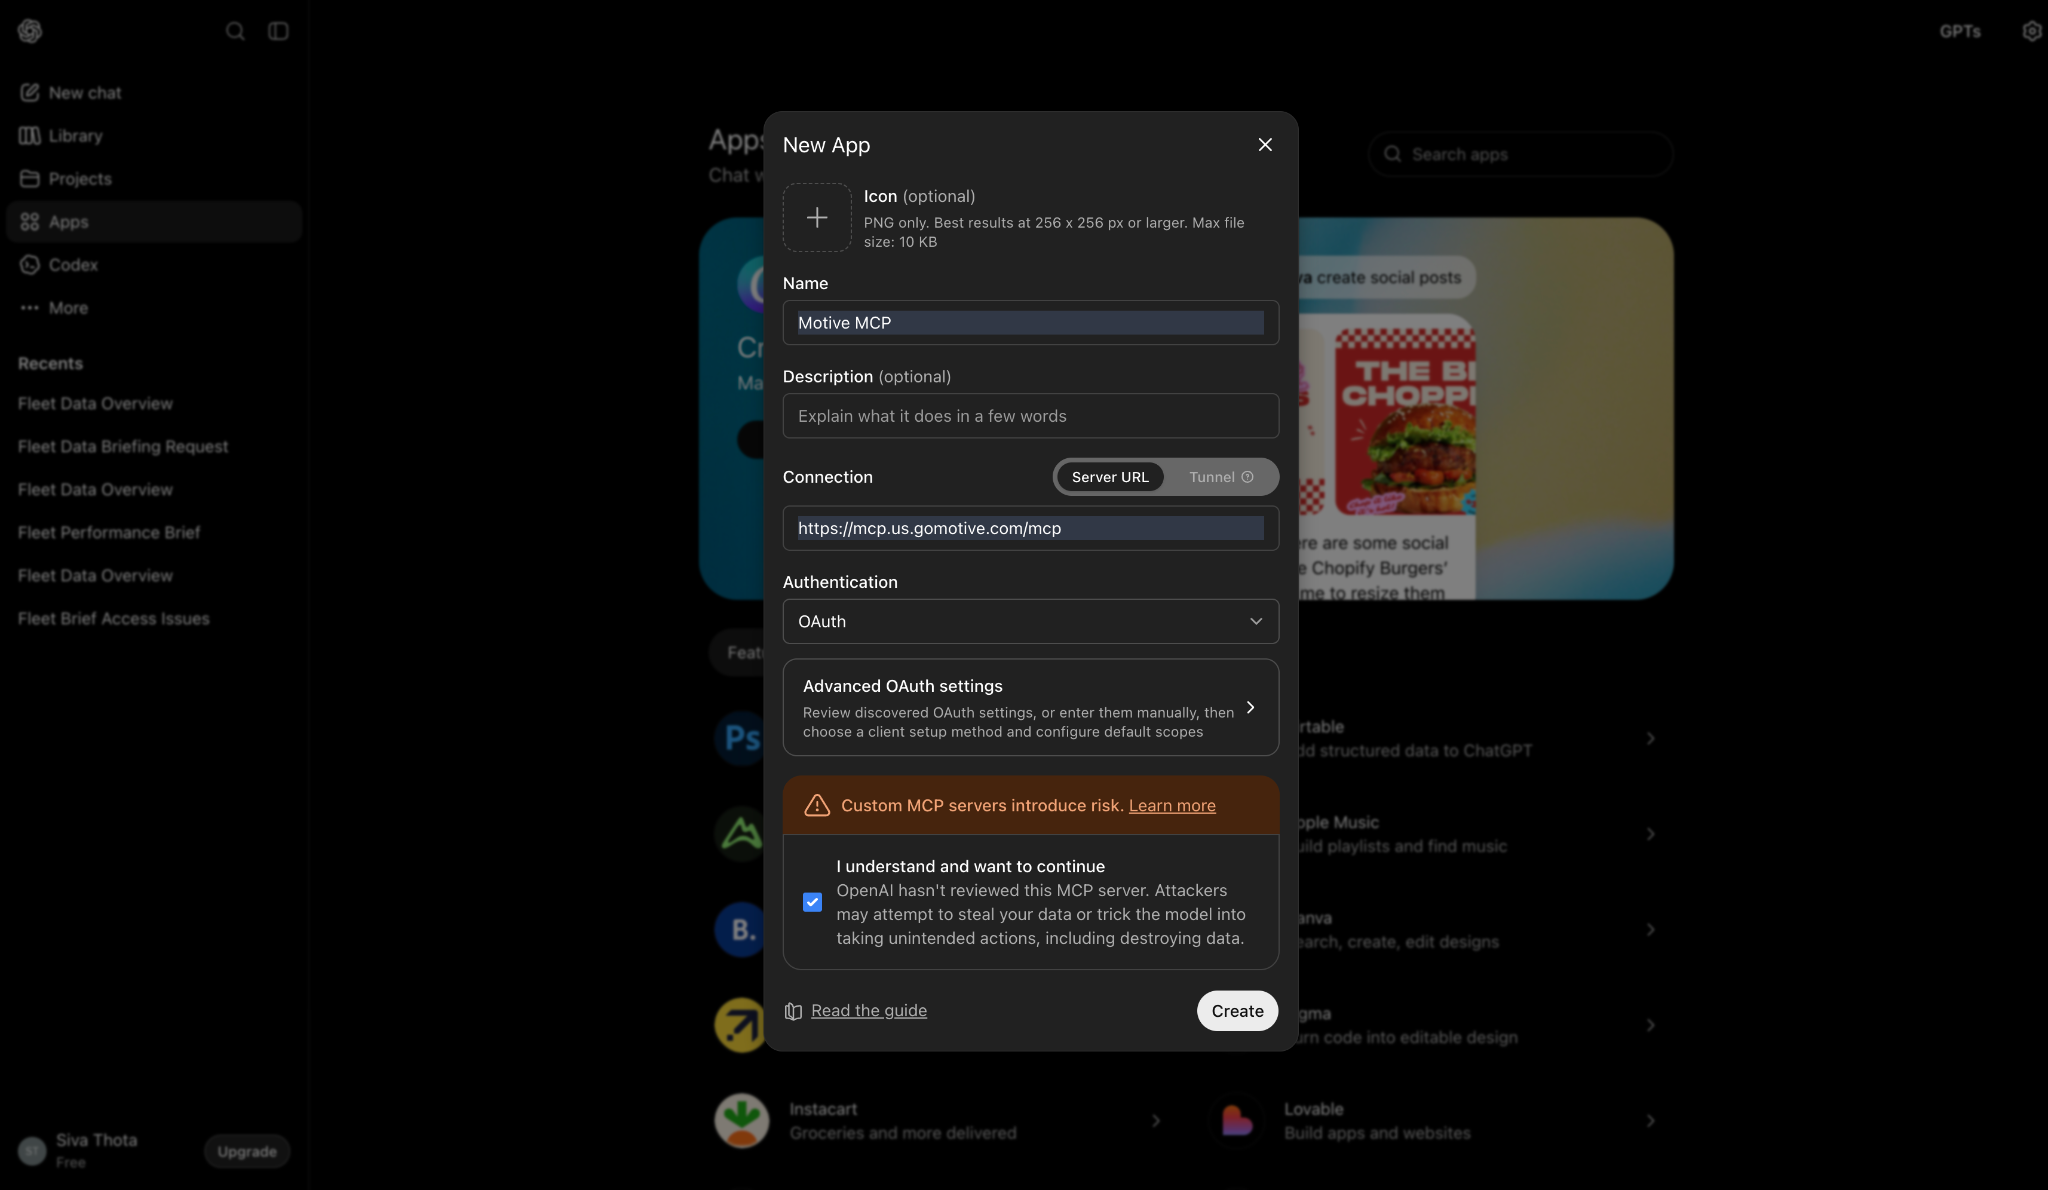The image size is (2048, 1190).
Task: Open Projects from the sidebar
Action: click(x=153, y=179)
